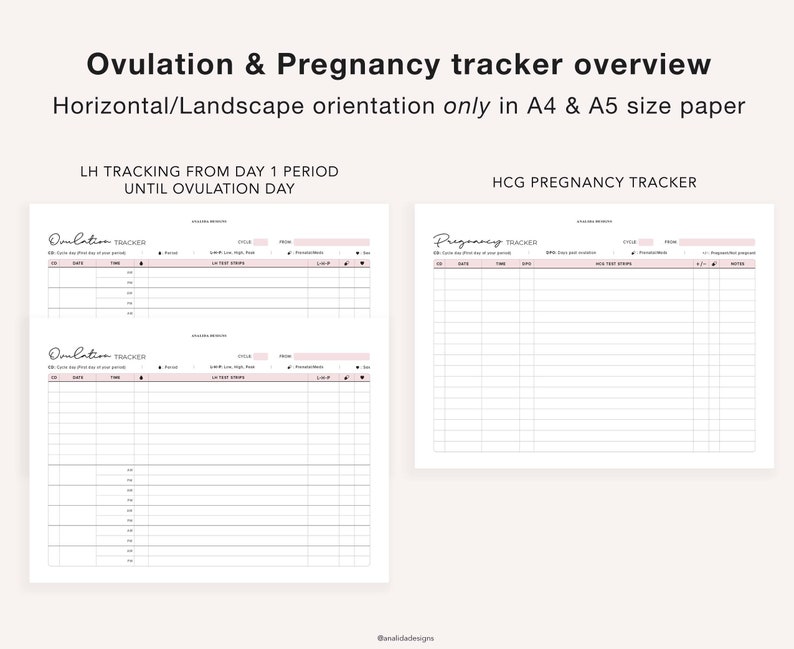
Task: Click the Pregnancy script title
Action: pos(468,240)
